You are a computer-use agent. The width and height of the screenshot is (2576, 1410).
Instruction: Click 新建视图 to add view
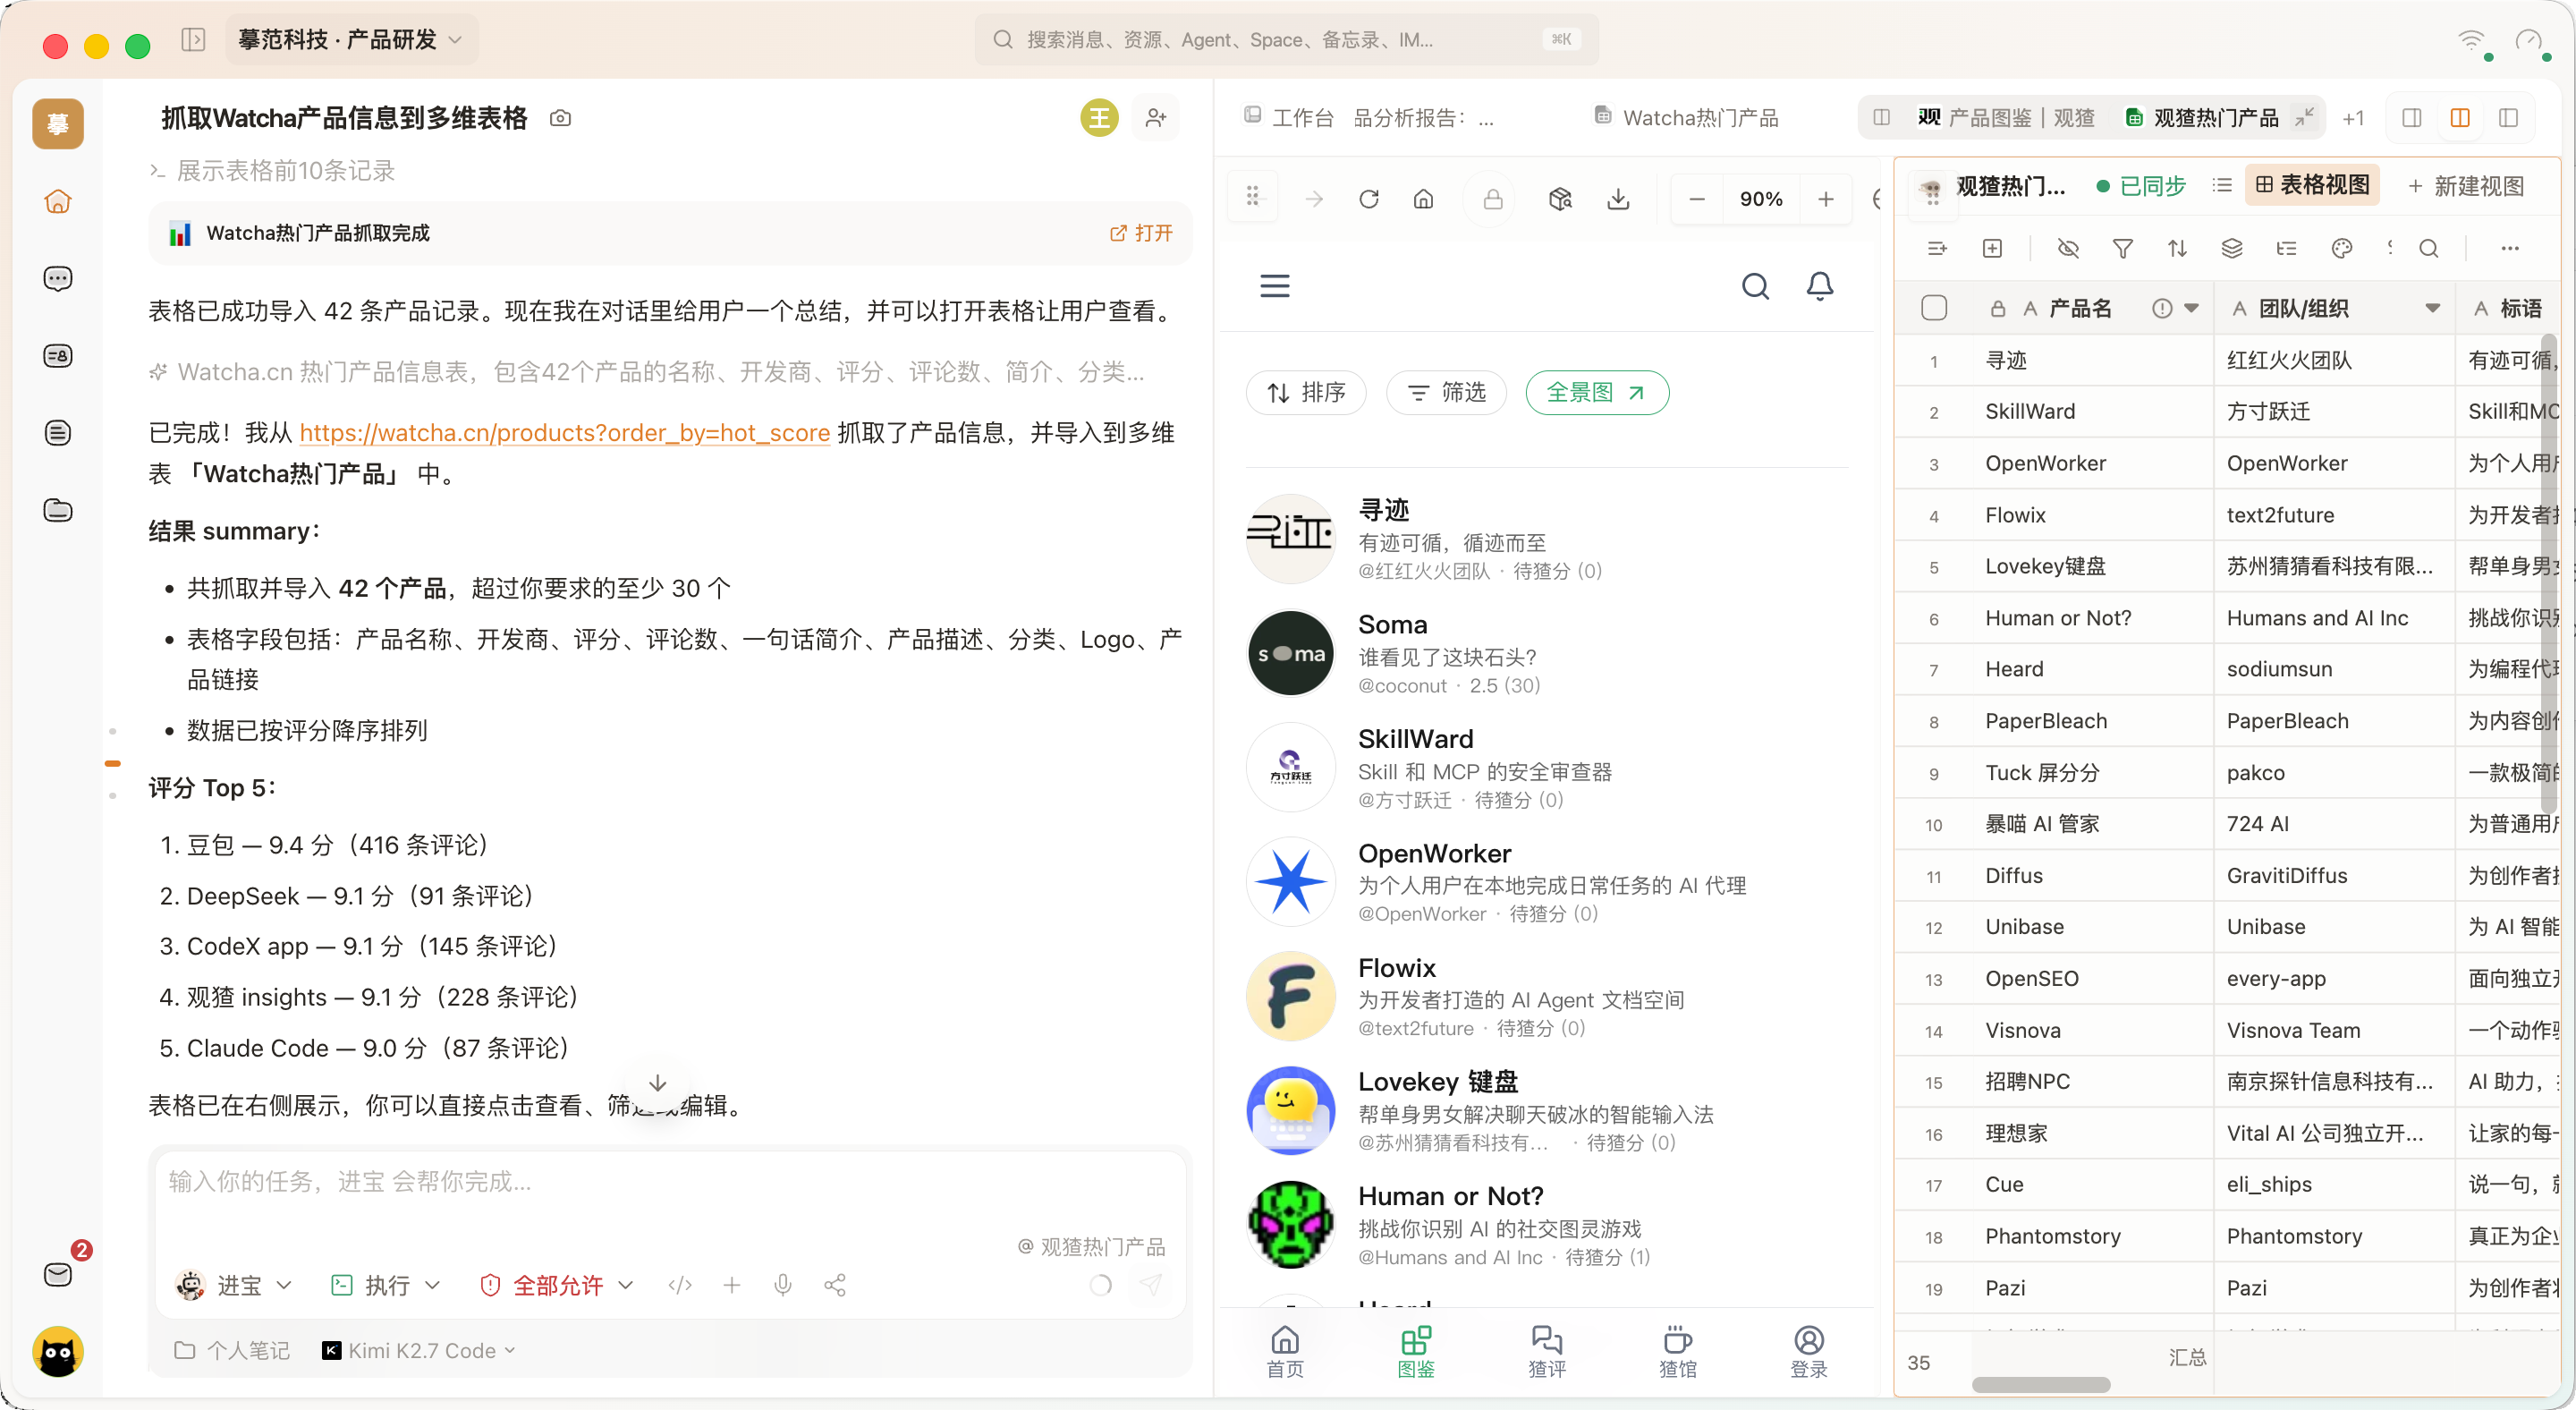[2466, 185]
